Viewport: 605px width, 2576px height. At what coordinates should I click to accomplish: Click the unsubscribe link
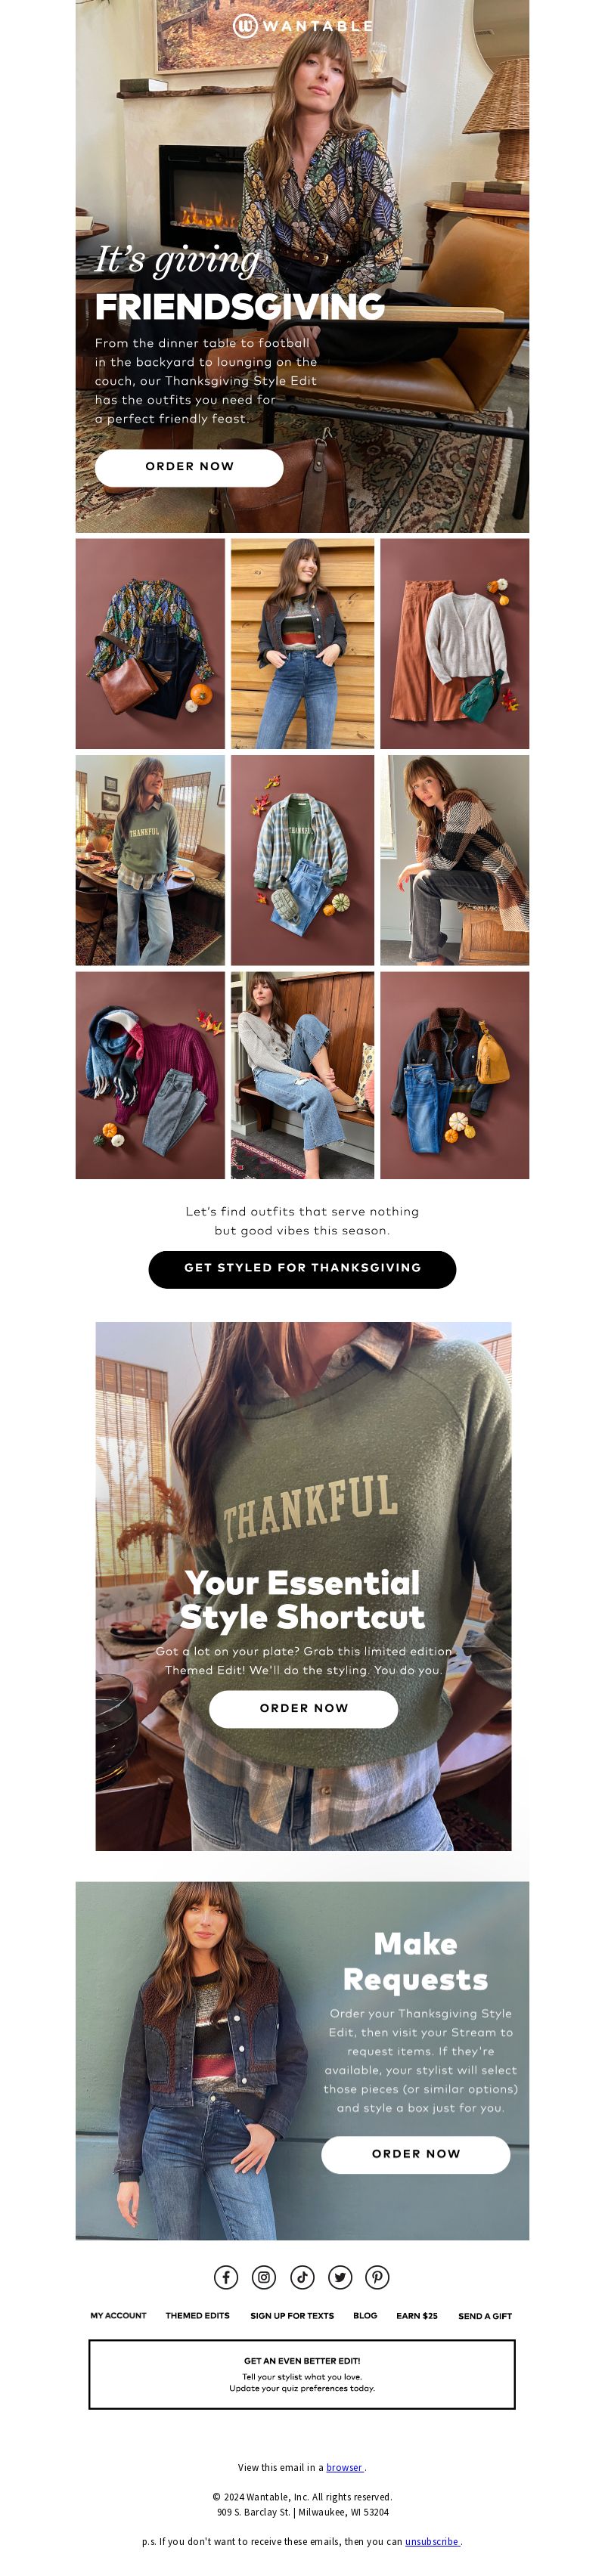point(432,2542)
